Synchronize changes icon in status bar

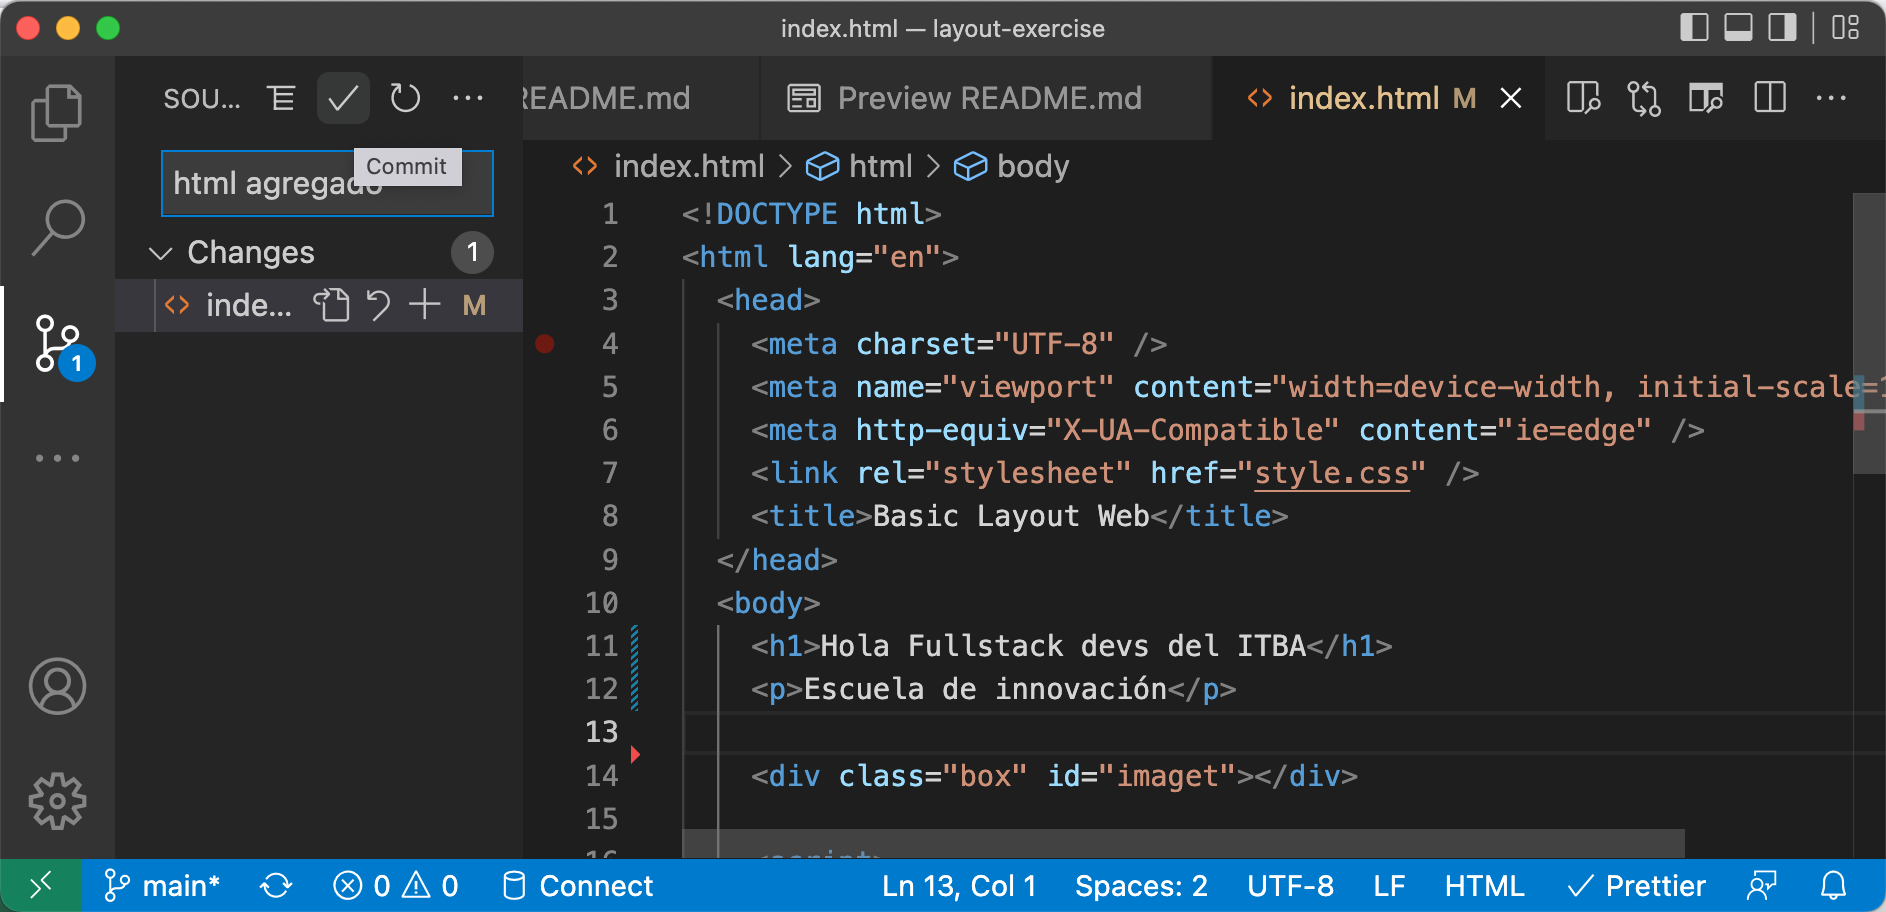point(276,885)
